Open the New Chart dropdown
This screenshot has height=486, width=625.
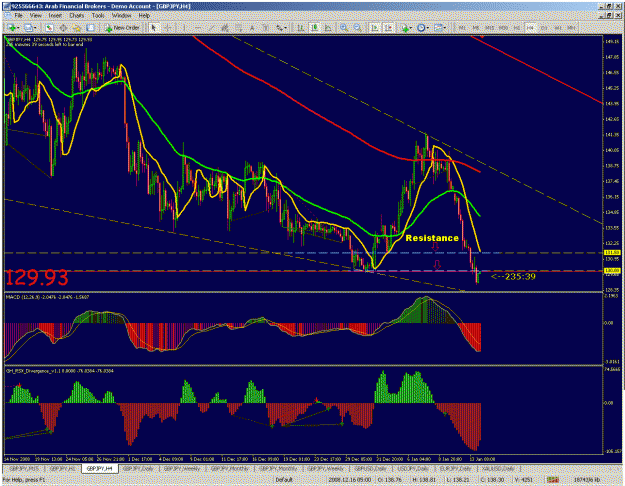click(x=13, y=28)
